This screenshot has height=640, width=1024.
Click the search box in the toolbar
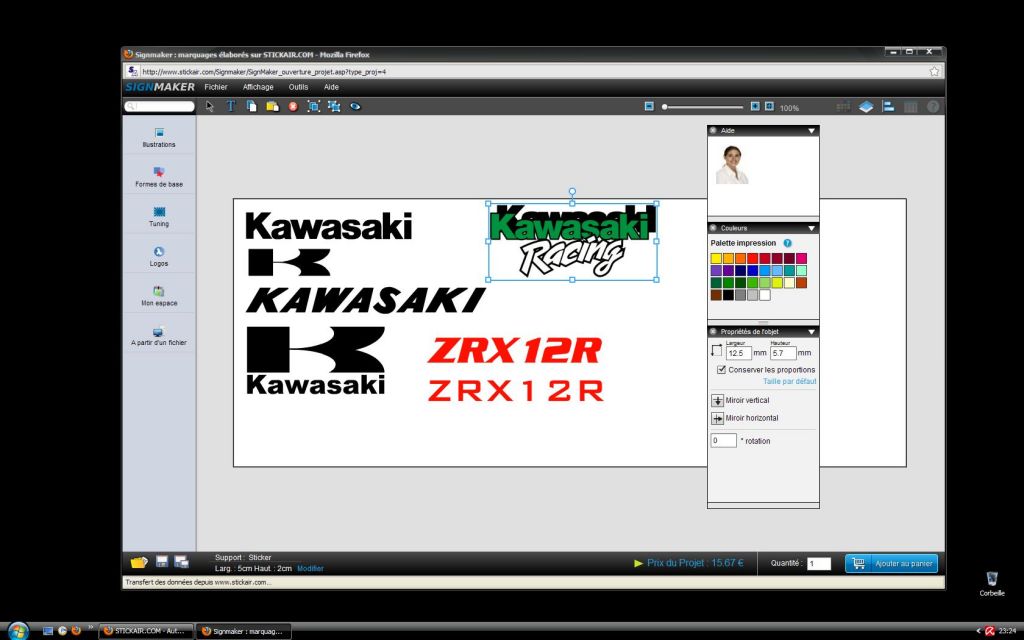point(159,106)
